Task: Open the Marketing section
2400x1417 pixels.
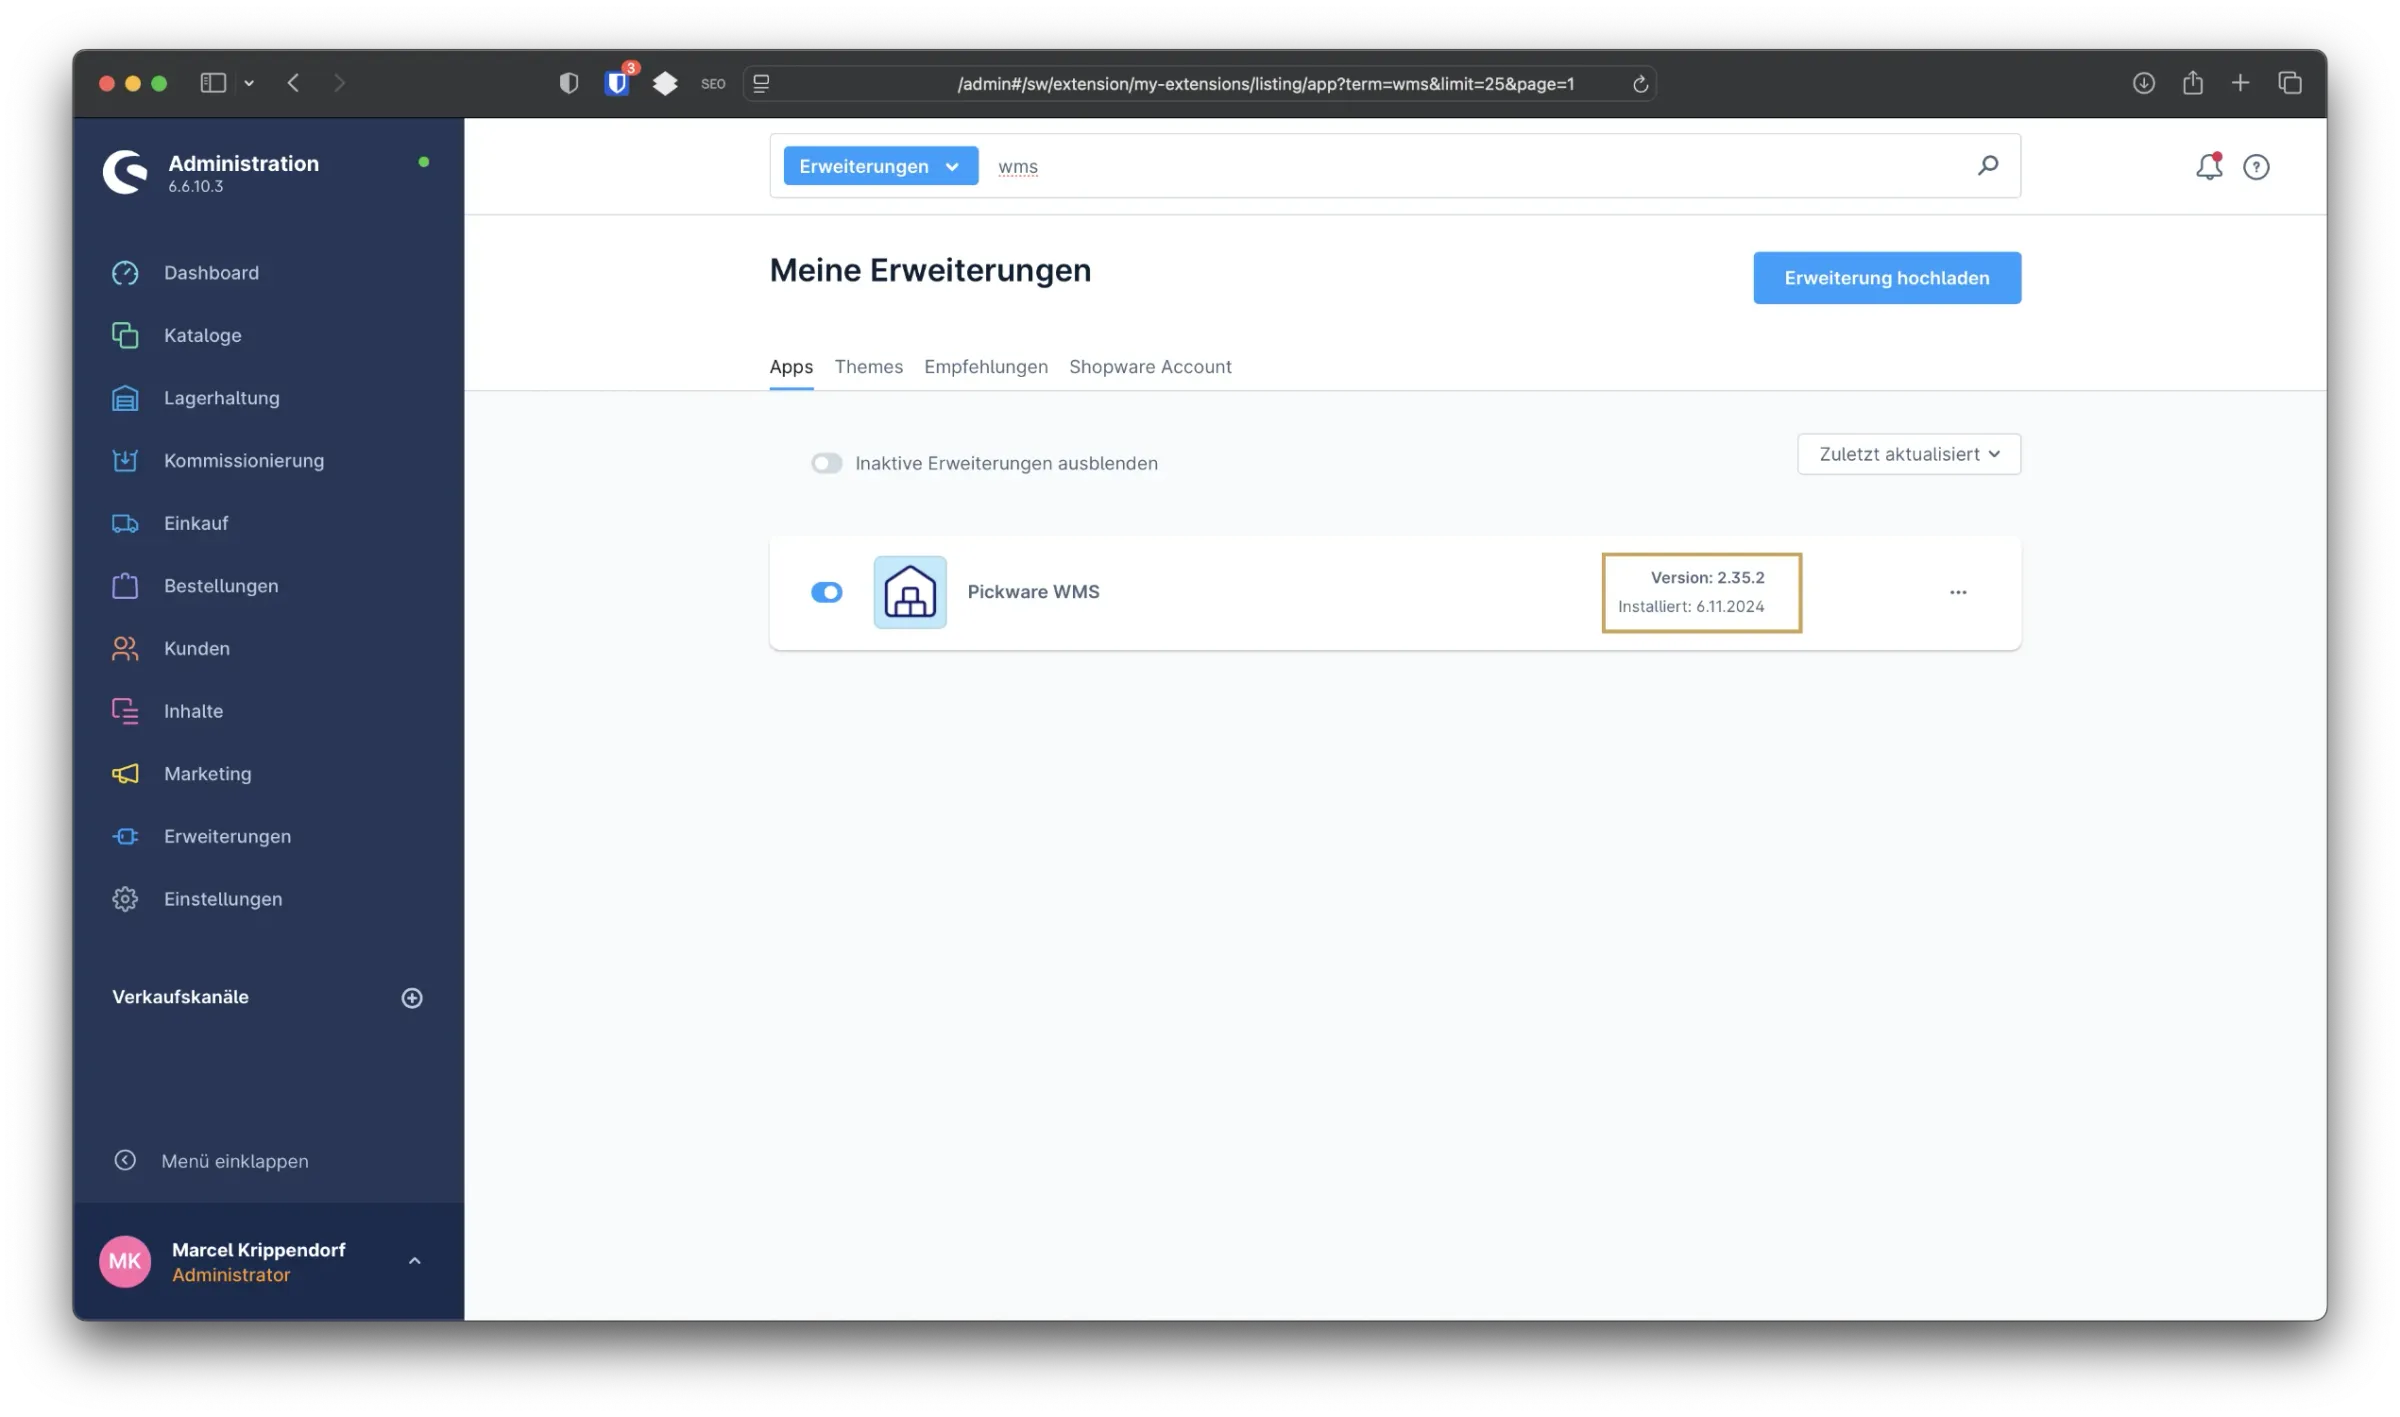Action: [x=207, y=773]
